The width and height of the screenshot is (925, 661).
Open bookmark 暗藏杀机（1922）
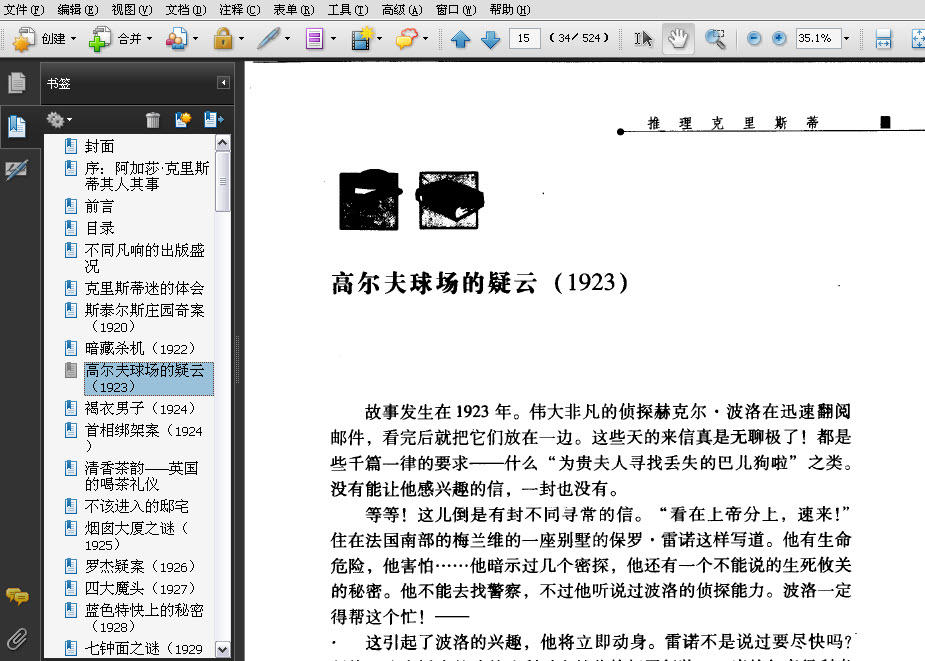140,348
